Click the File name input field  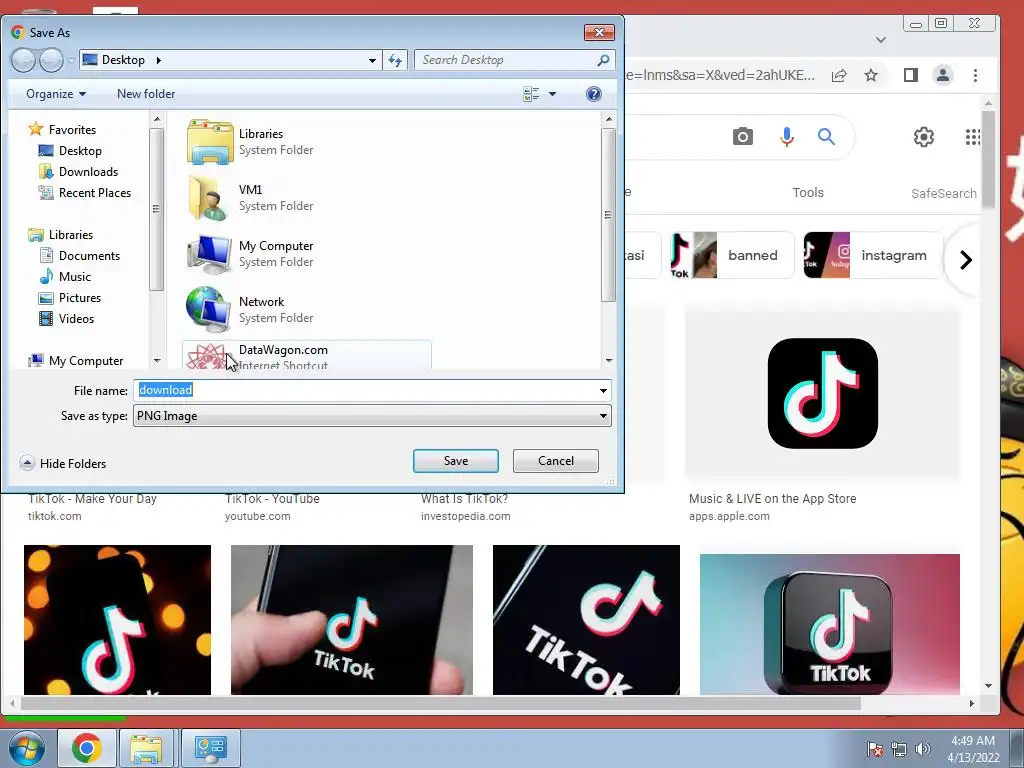(372, 391)
